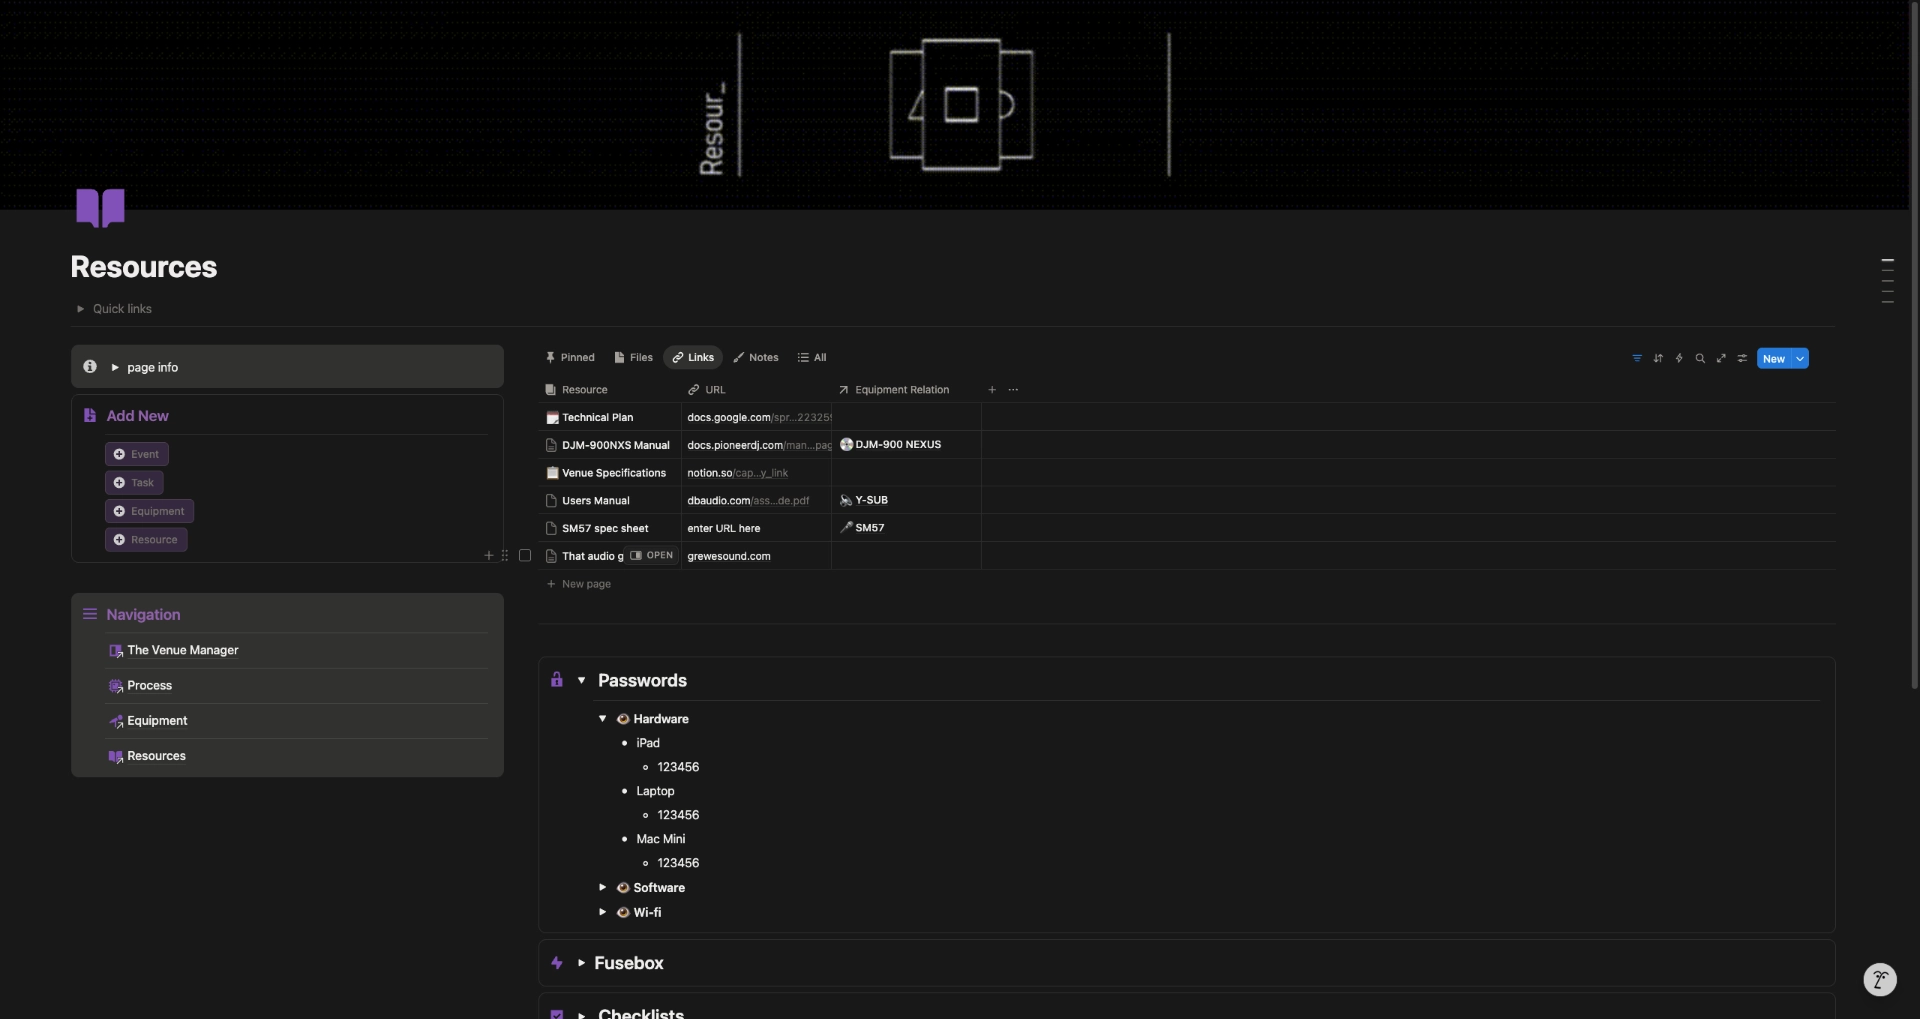Click the checkbox icon beside Checklists

[x=557, y=1013]
